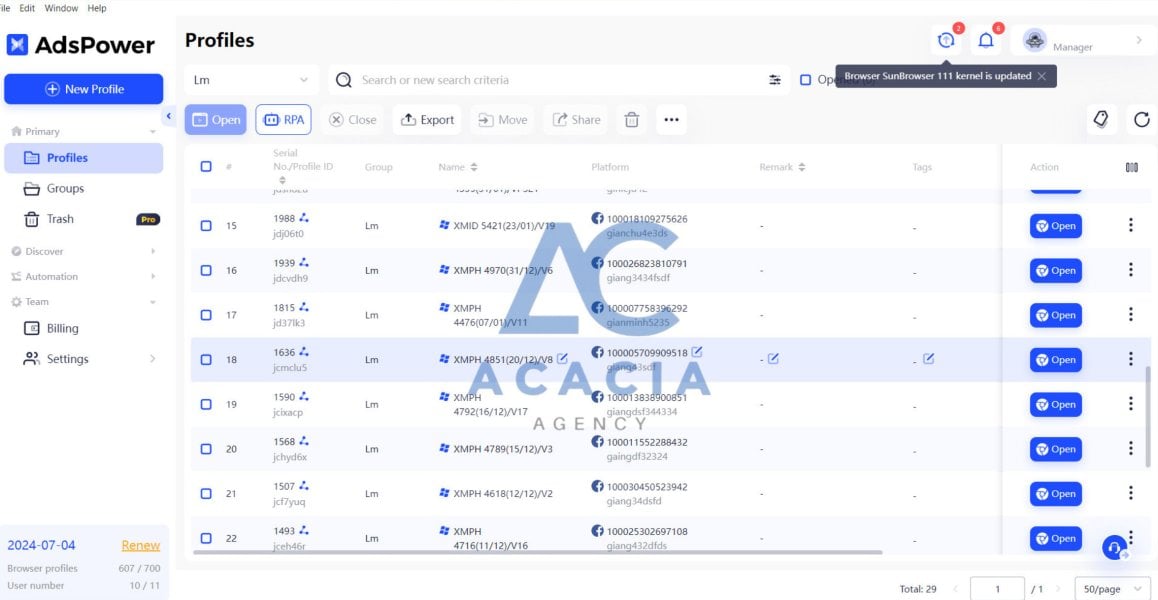Select the checkbox for row 20
1158x600 pixels.
(x=206, y=449)
